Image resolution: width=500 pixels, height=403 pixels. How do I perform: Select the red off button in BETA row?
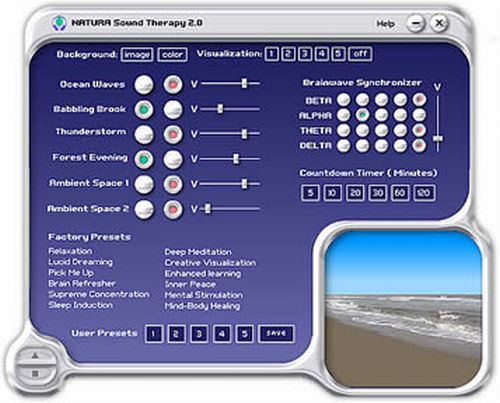(419, 99)
